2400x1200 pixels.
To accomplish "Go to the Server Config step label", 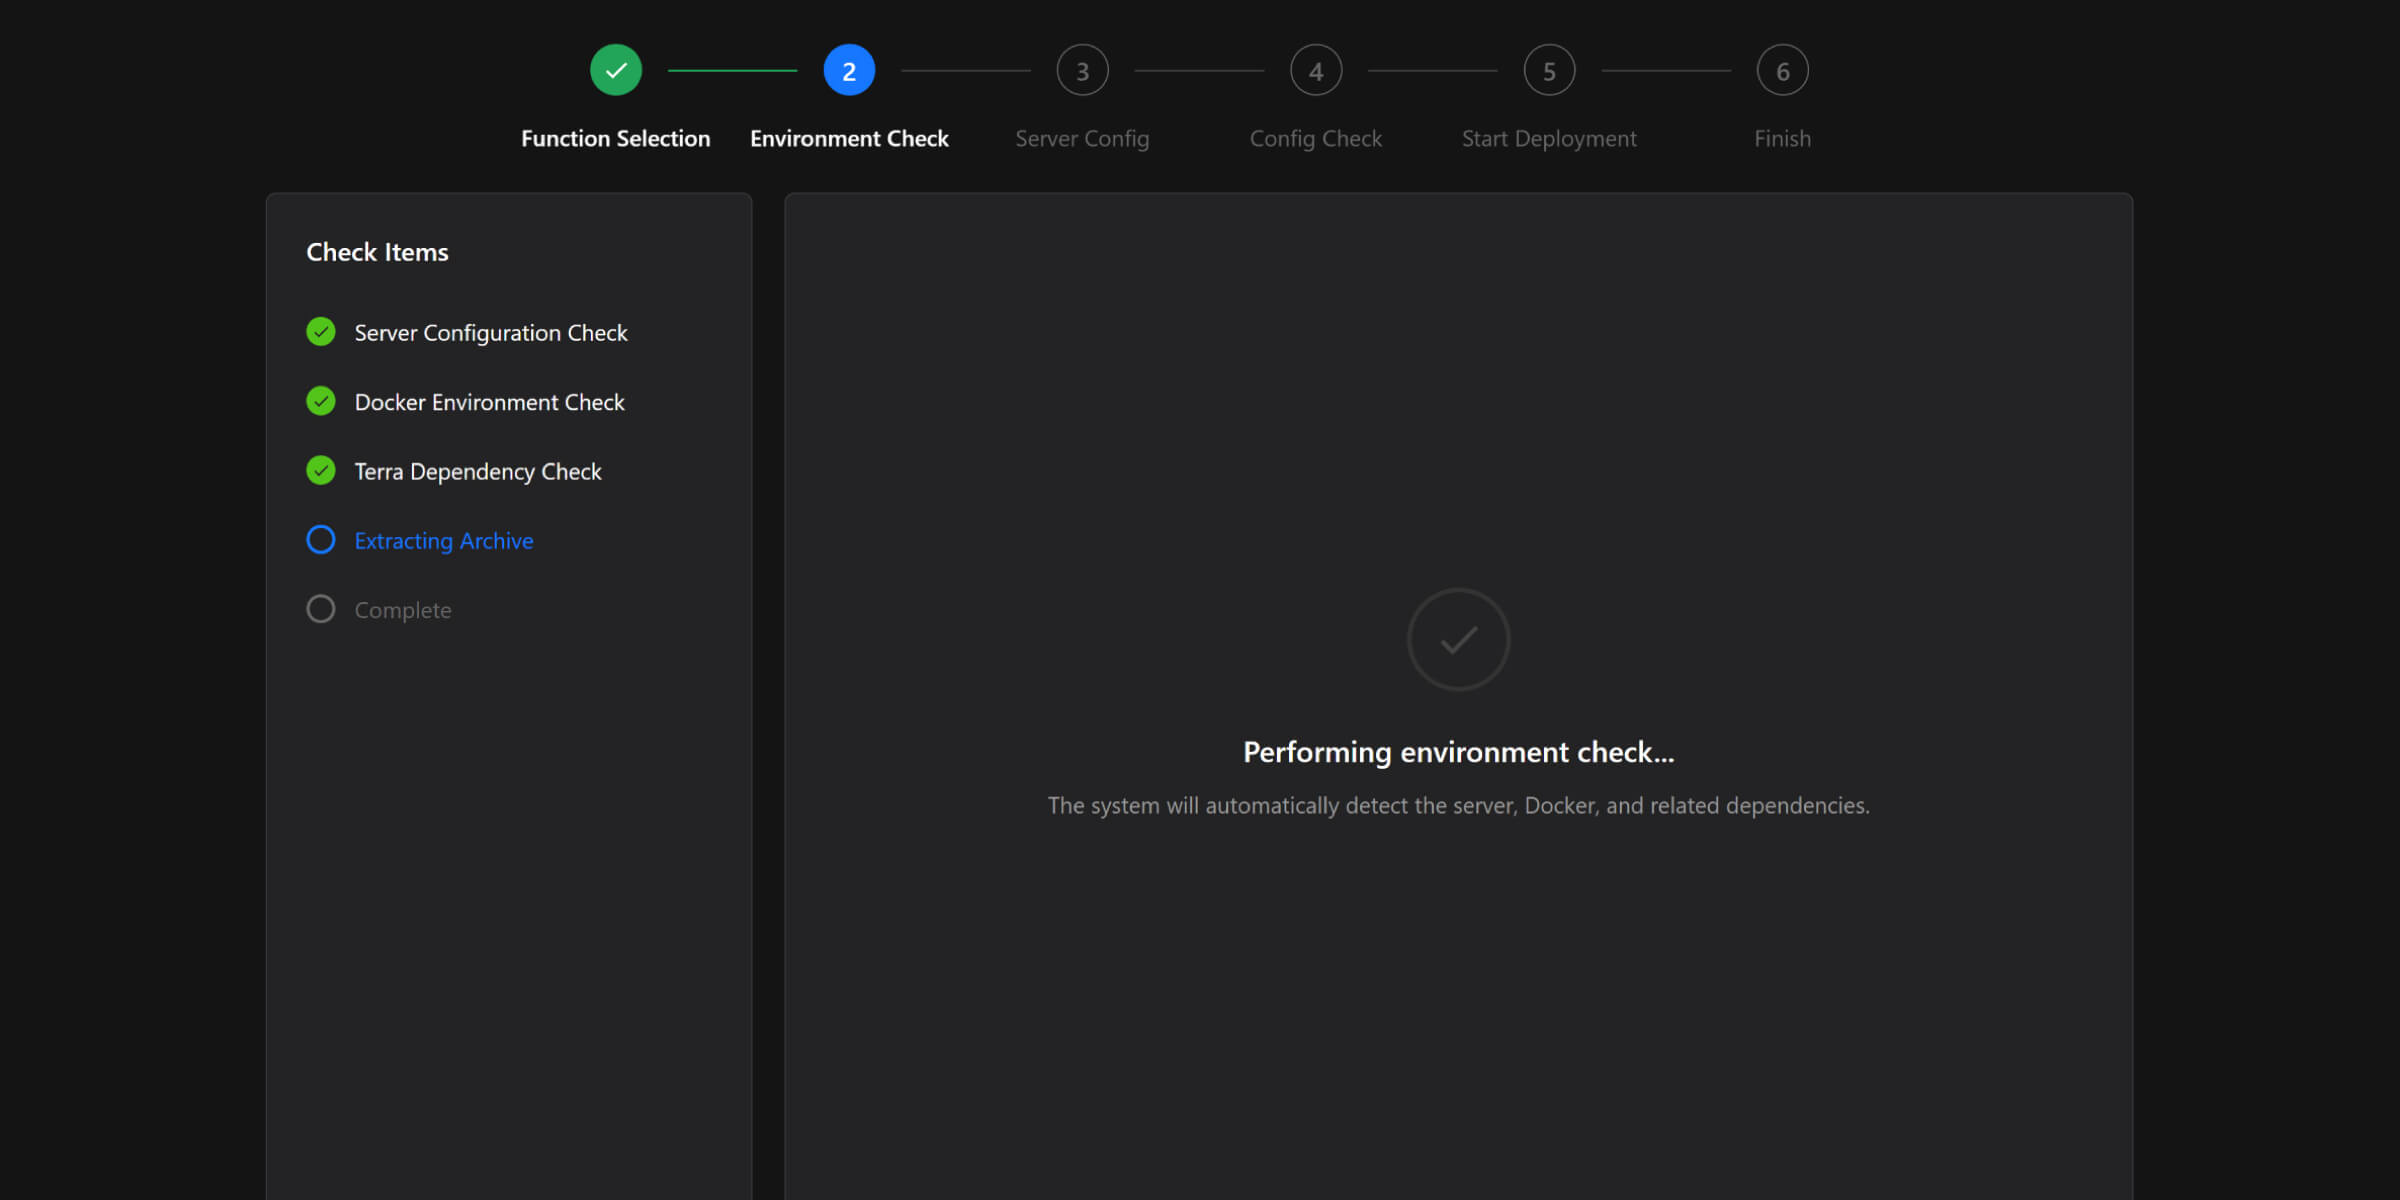I will tap(1082, 139).
